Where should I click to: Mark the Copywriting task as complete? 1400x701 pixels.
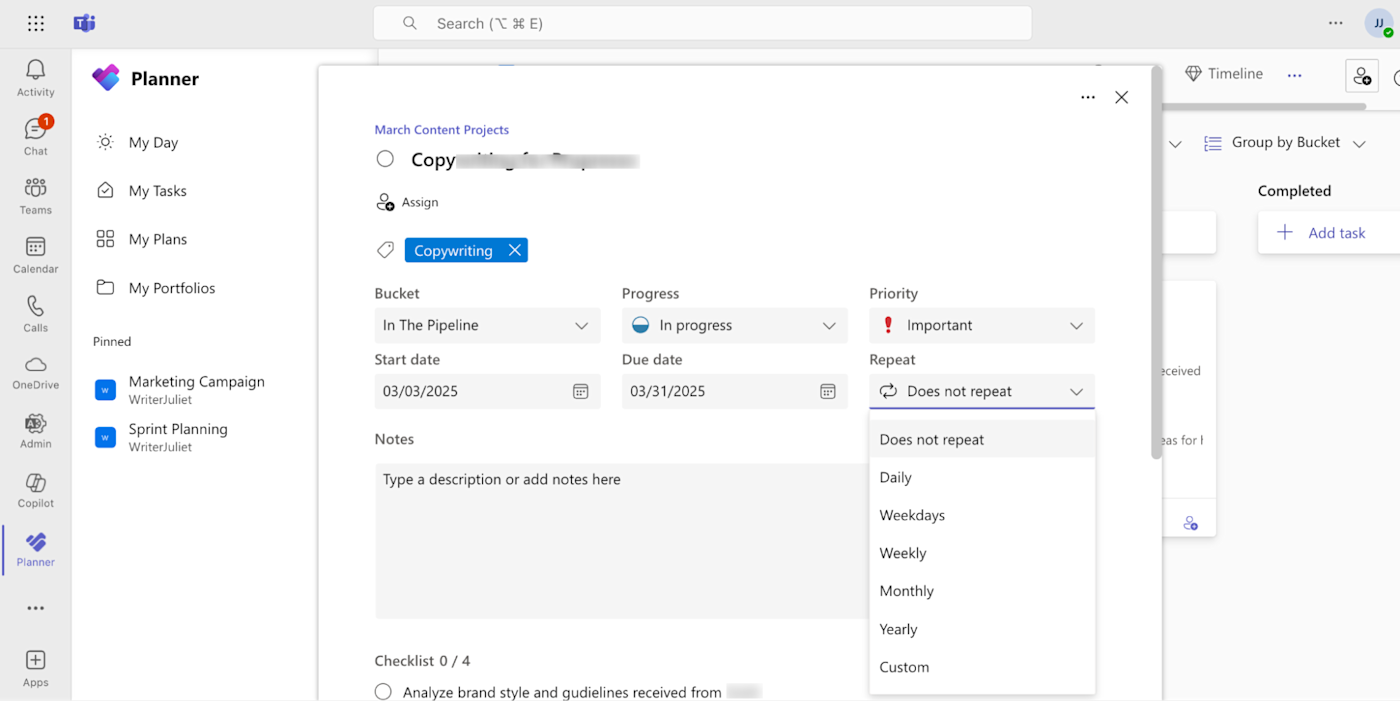coord(385,159)
